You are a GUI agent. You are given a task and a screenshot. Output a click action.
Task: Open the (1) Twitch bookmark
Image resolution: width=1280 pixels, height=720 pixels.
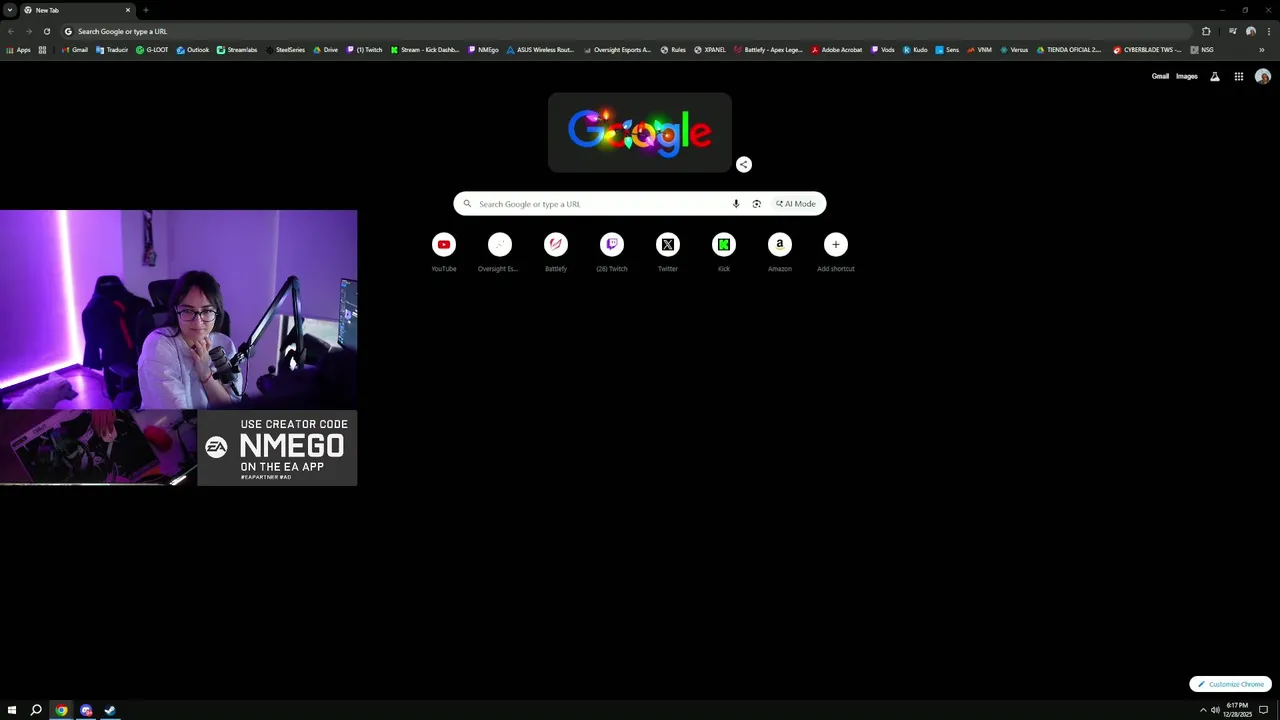364,49
